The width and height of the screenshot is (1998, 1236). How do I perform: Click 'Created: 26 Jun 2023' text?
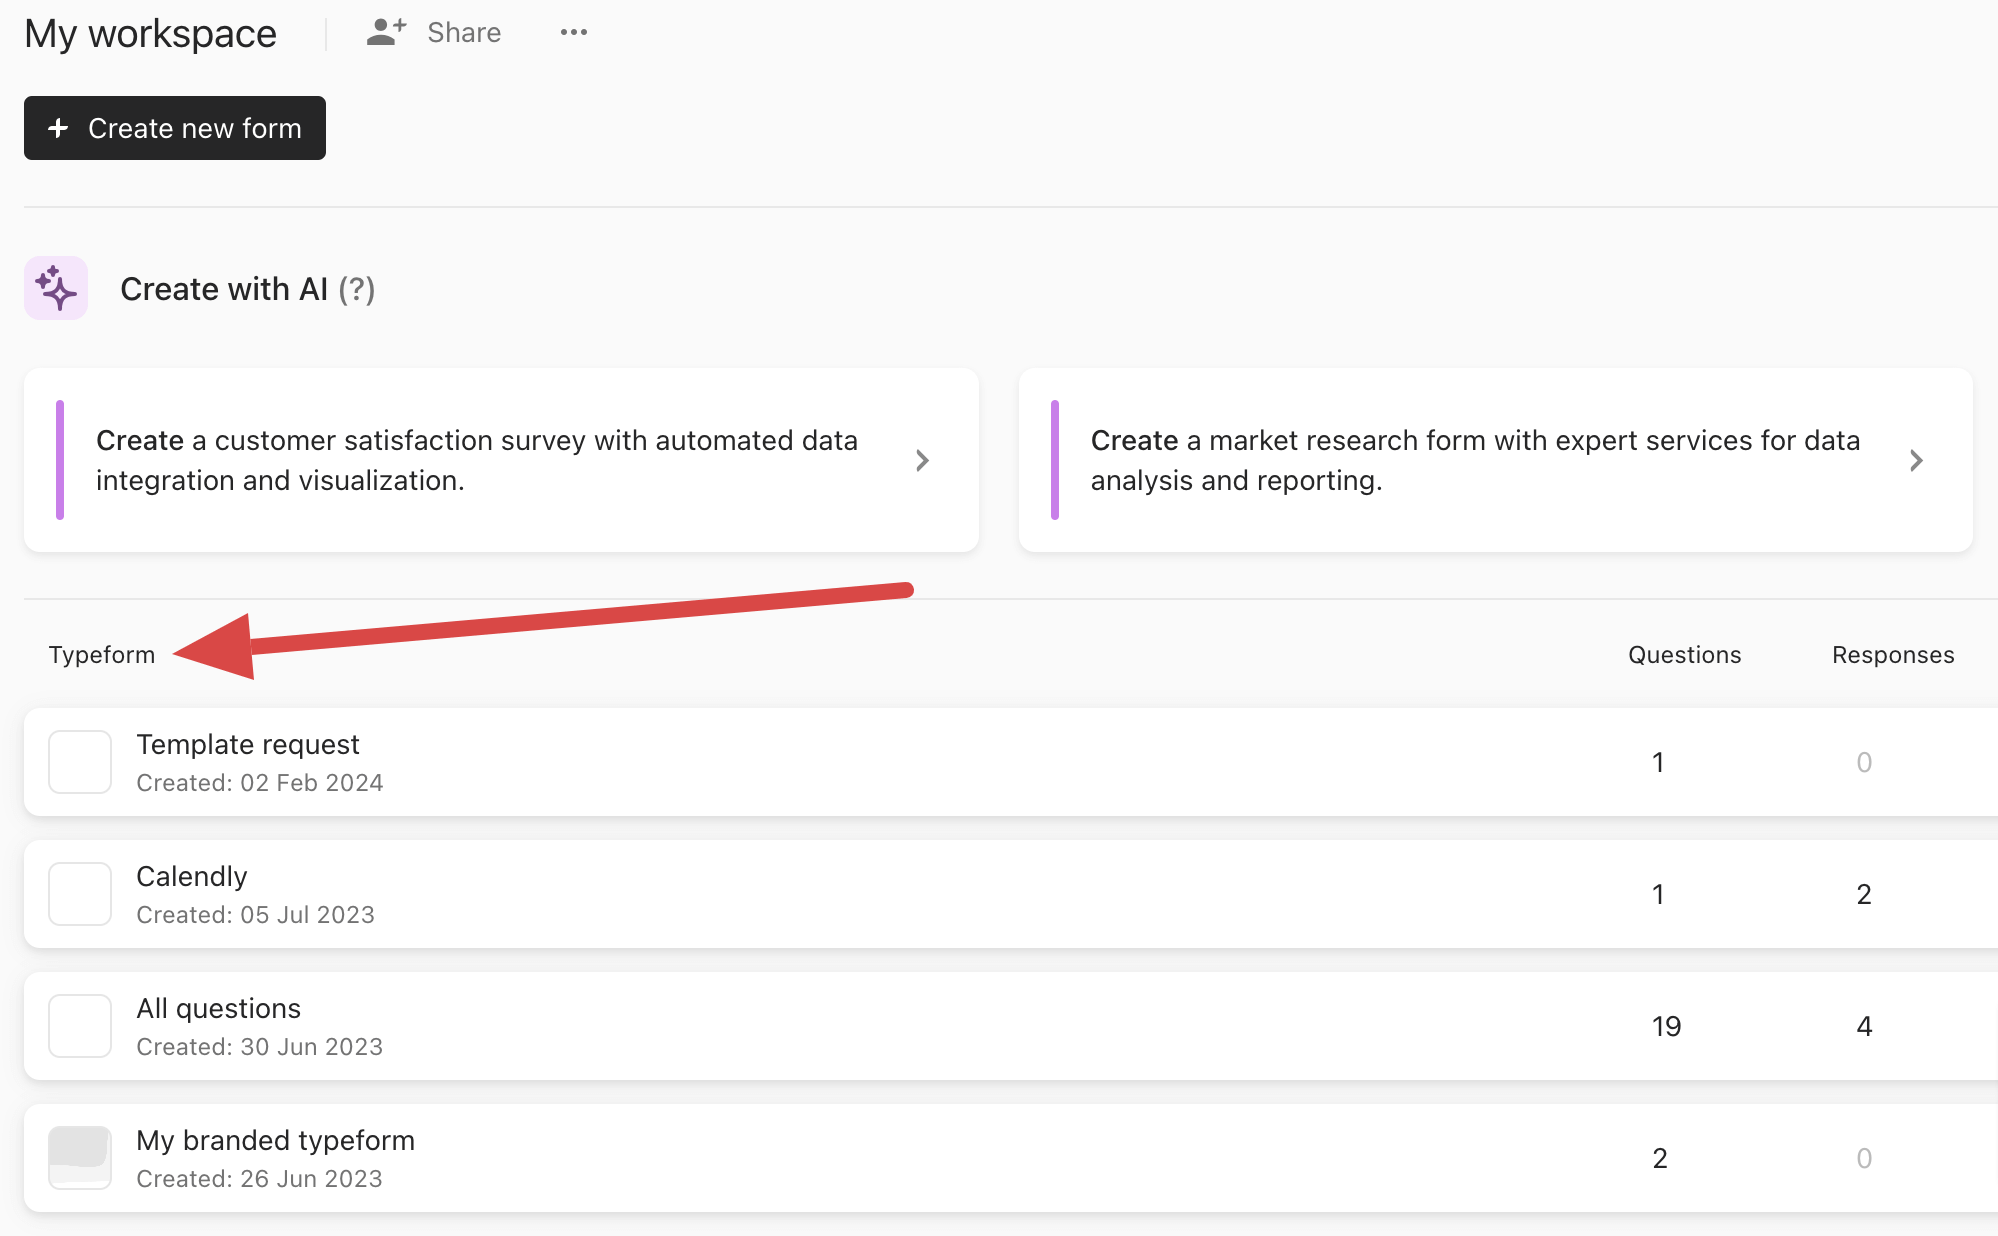tap(260, 1179)
